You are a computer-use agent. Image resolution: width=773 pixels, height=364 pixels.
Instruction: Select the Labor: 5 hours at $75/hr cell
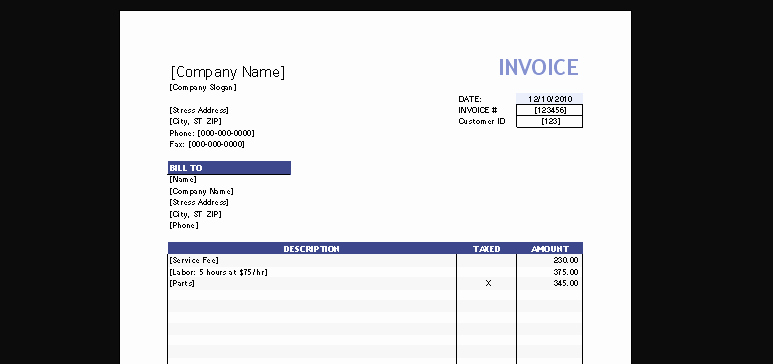click(x=312, y=272)
